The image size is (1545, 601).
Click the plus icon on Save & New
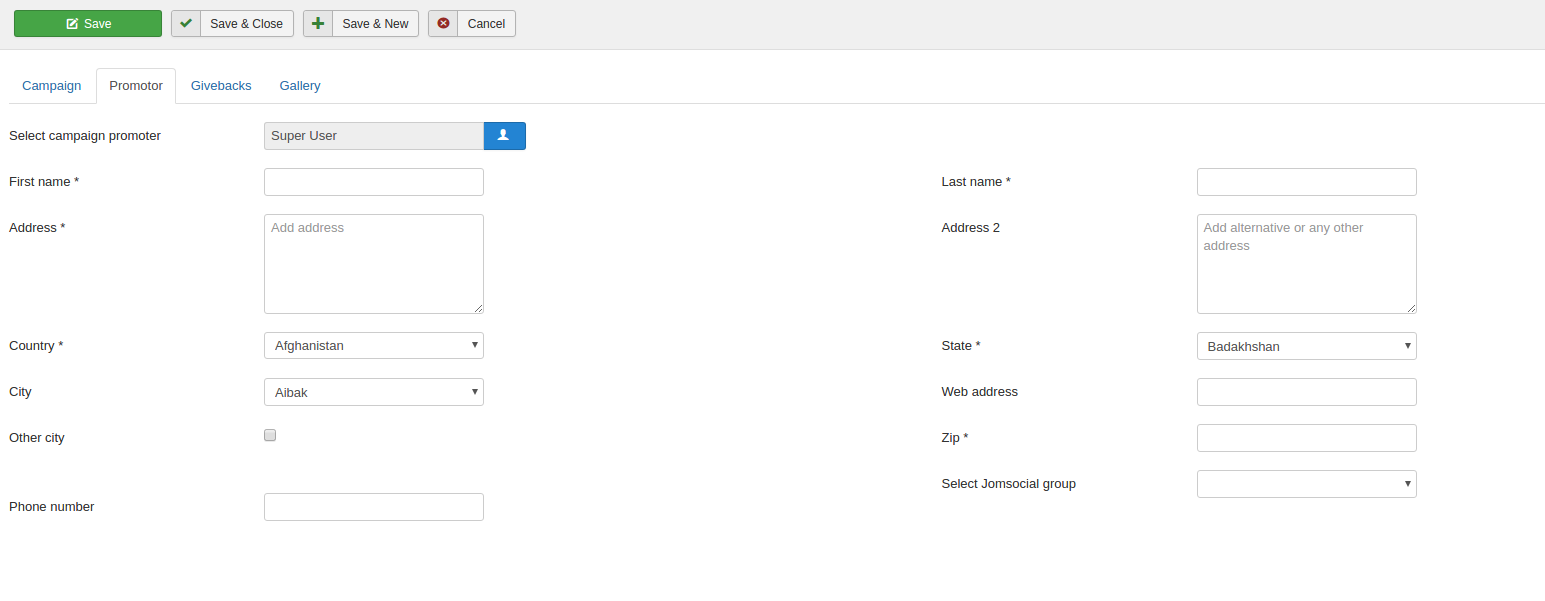[318, 23]
